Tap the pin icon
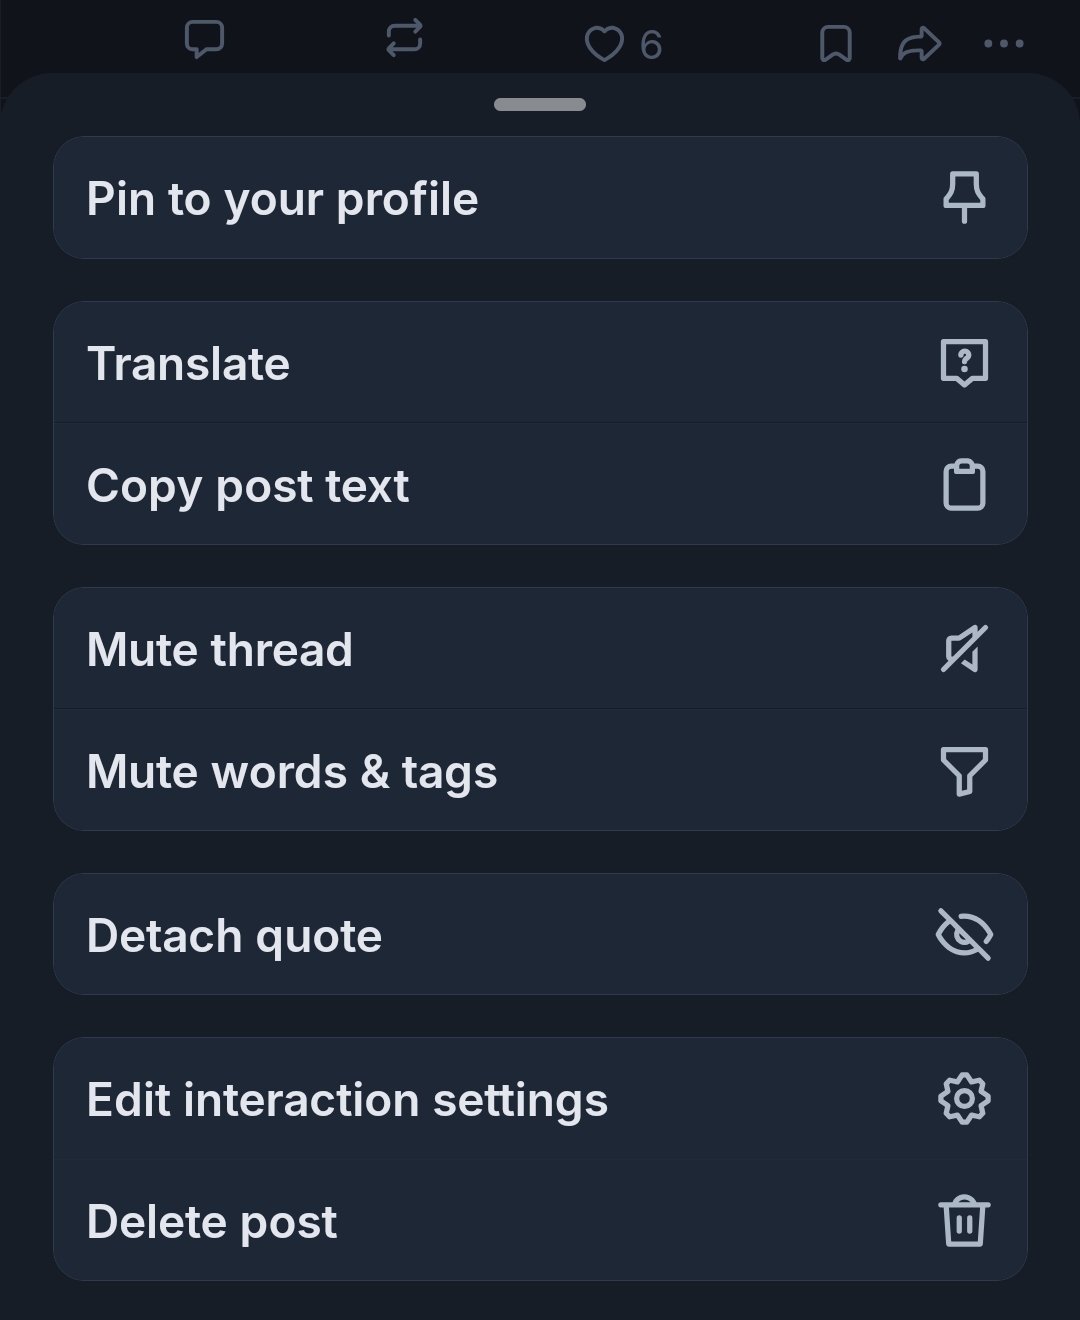This screenshot has width=1080, height=1320. [964, 198]
